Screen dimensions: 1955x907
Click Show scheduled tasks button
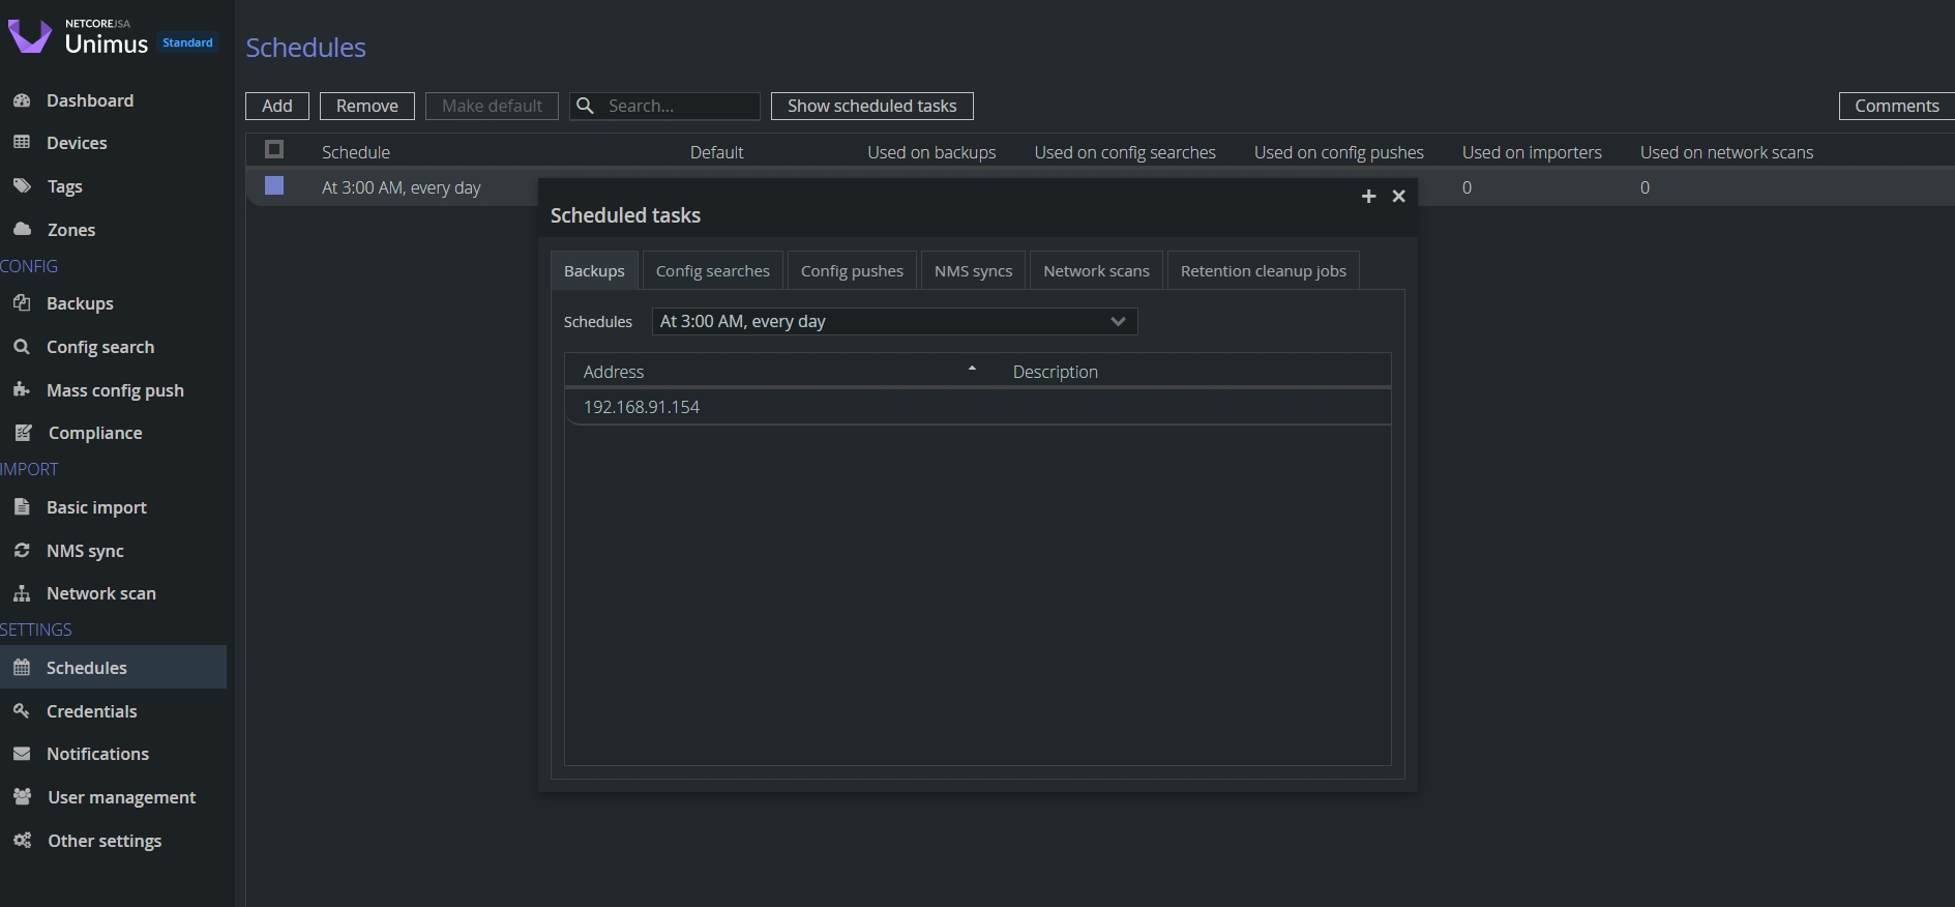tap(872, 106)
